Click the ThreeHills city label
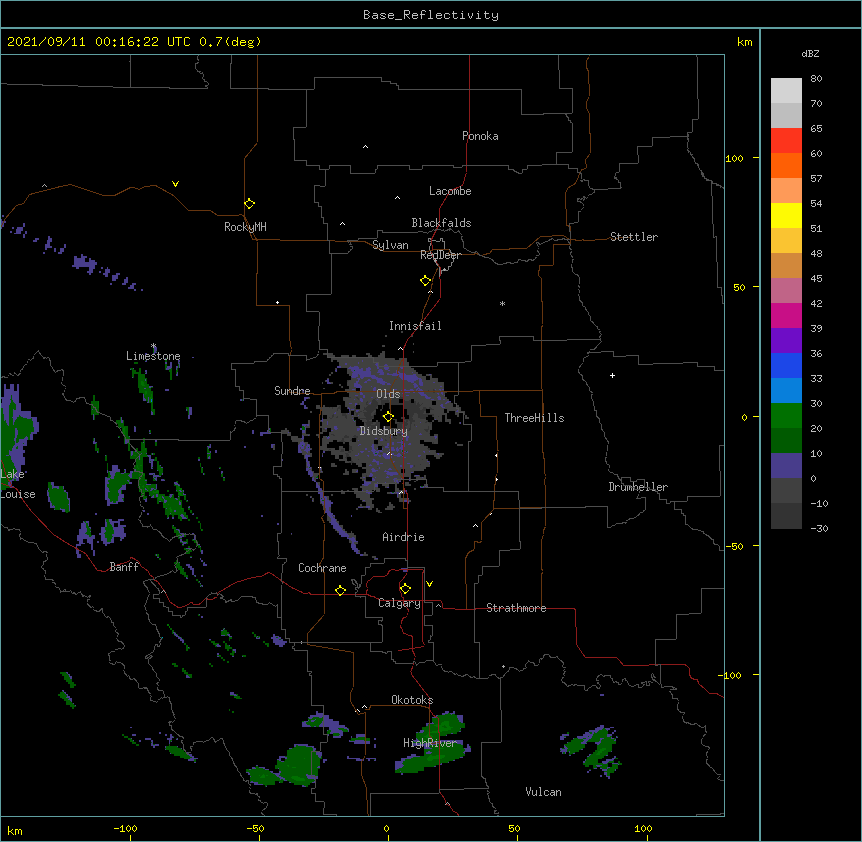The height and width of the screenshot is (842, 862). (534, 418)
